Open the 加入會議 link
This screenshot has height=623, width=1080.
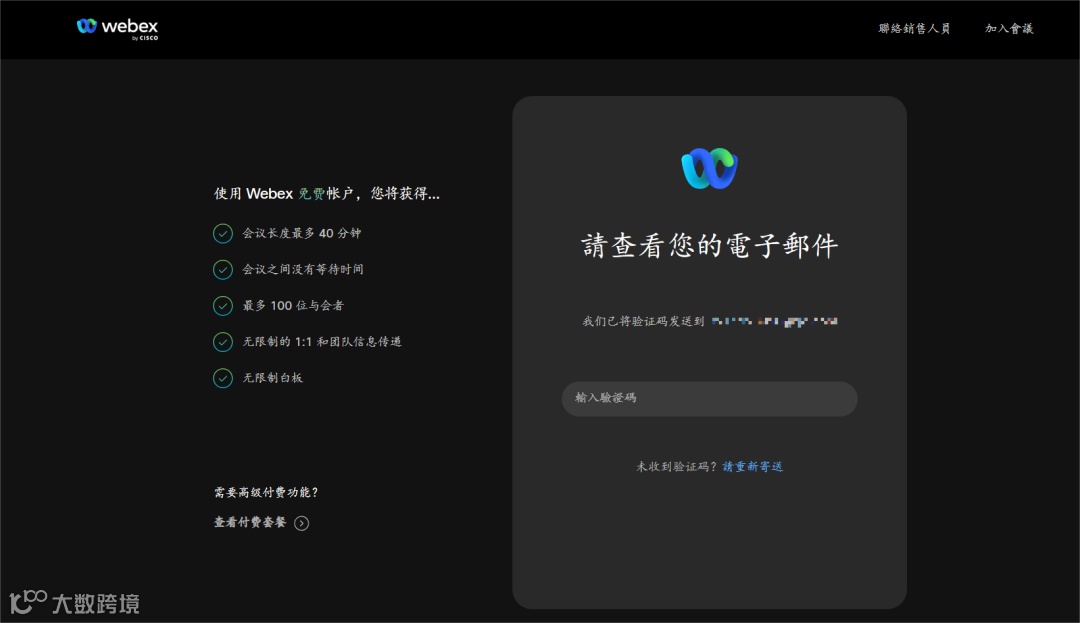[x=1008, y=28]
